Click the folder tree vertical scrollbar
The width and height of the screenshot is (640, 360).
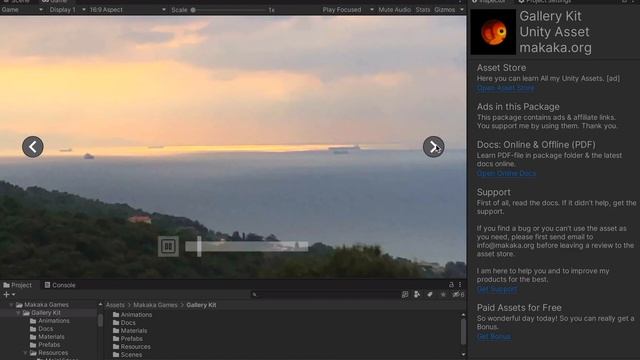pyautogui.click(x=100, y=320)
